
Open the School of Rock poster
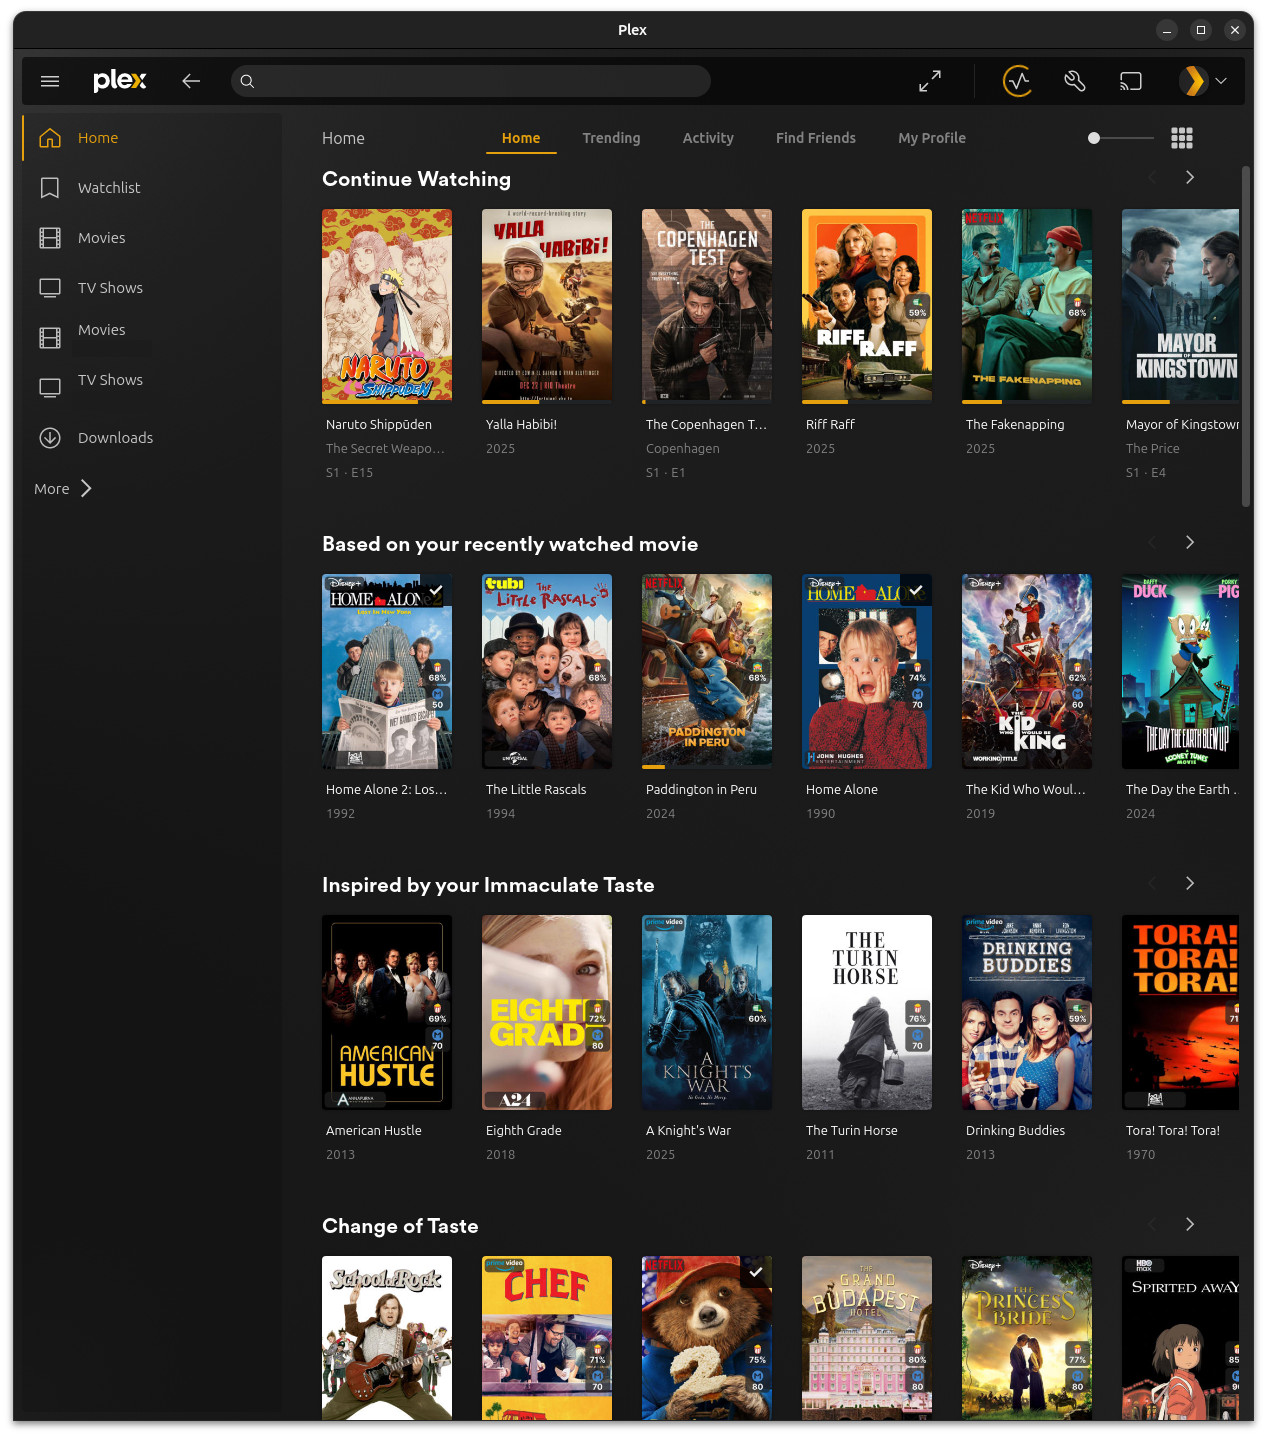387,1338
